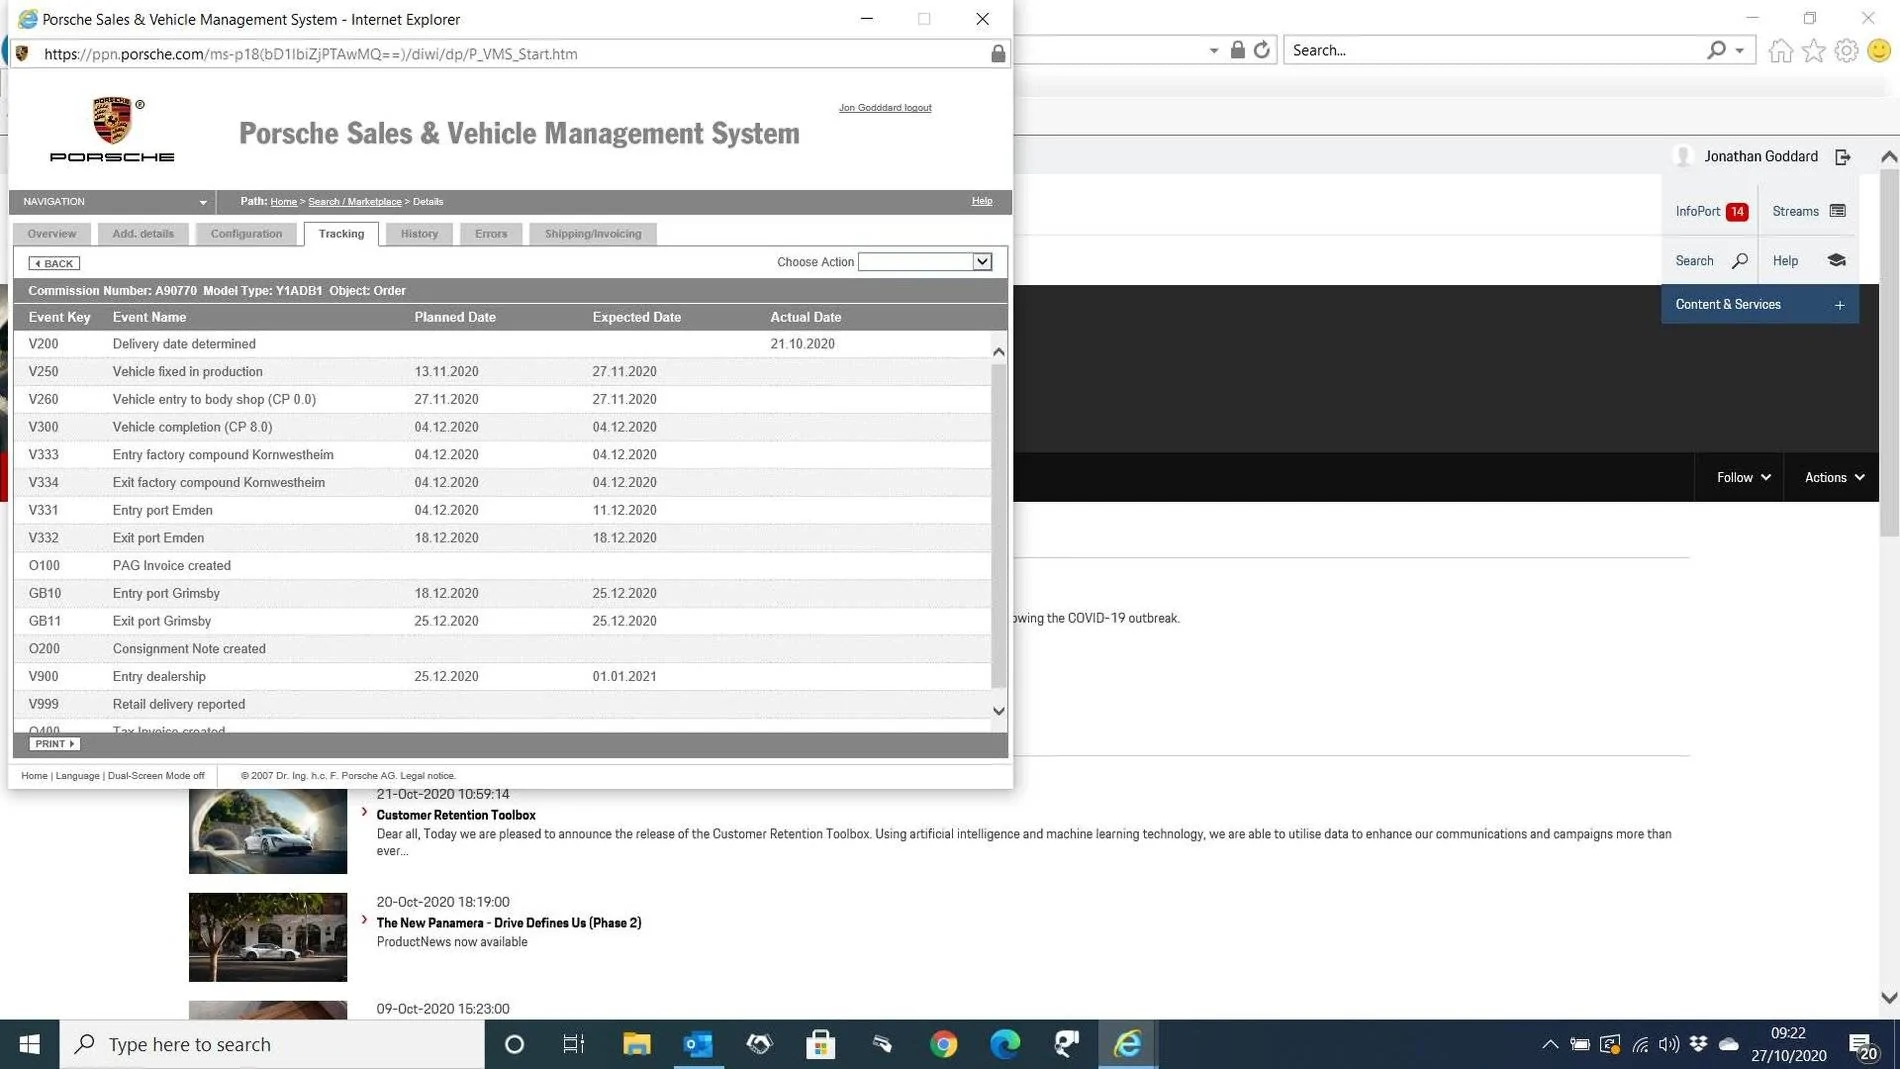1900x1069 pixels.
Task: Switch to the Add. details tab
Action: [143, 234]
